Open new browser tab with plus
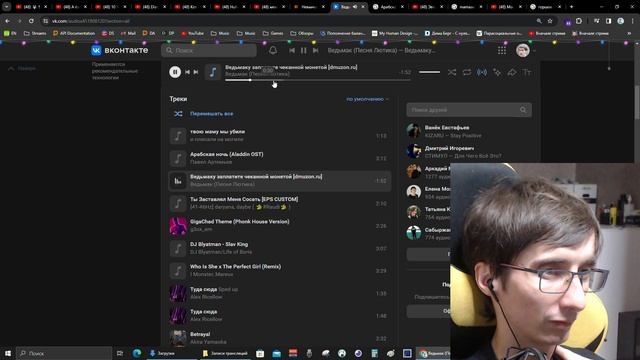640x360 pixels. pos(571,7)
